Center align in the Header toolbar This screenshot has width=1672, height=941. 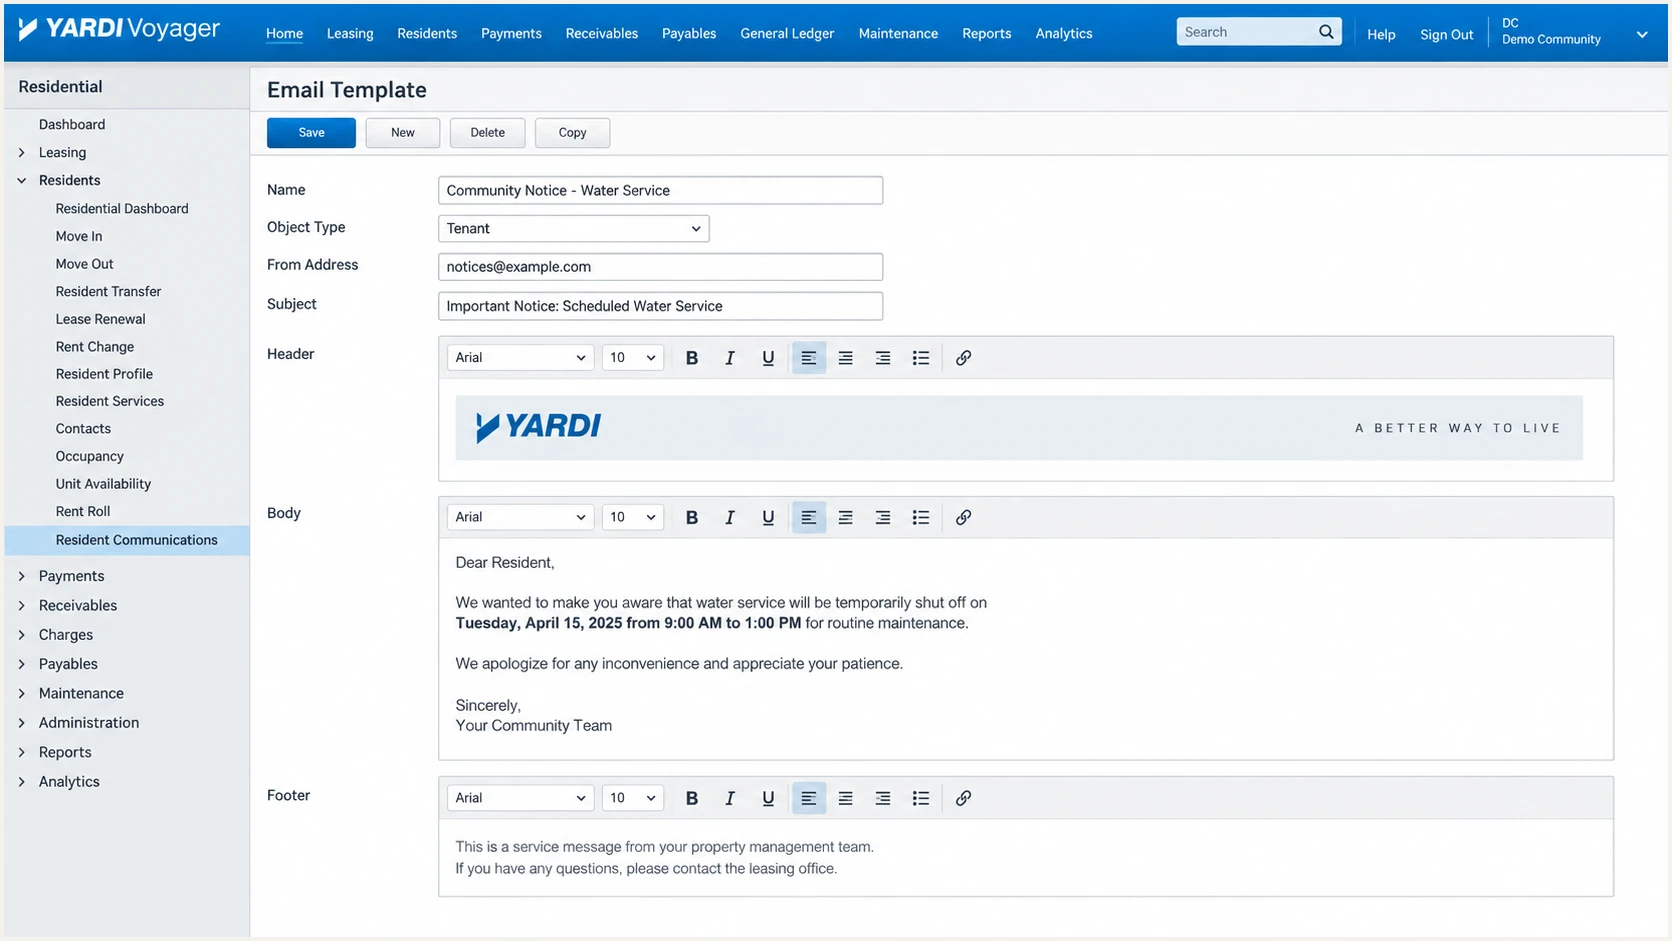[846, 358]
